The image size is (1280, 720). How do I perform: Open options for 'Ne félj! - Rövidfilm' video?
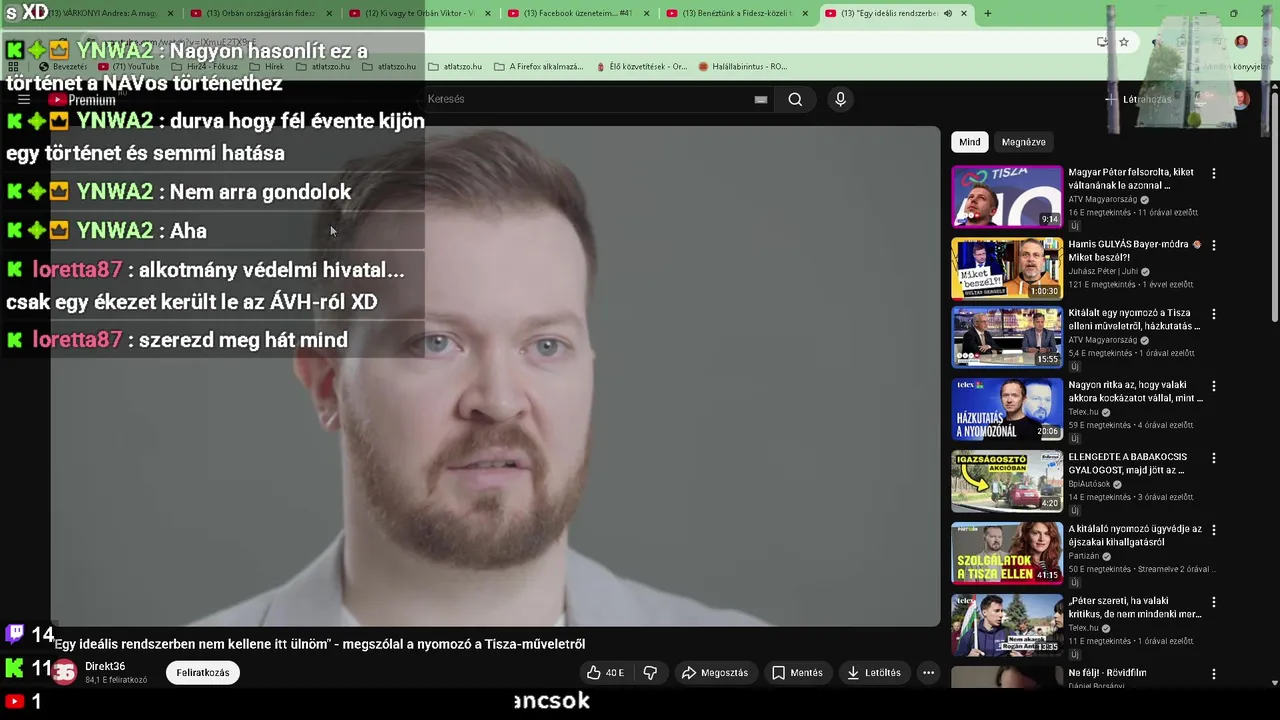(x=1214, y=674)
